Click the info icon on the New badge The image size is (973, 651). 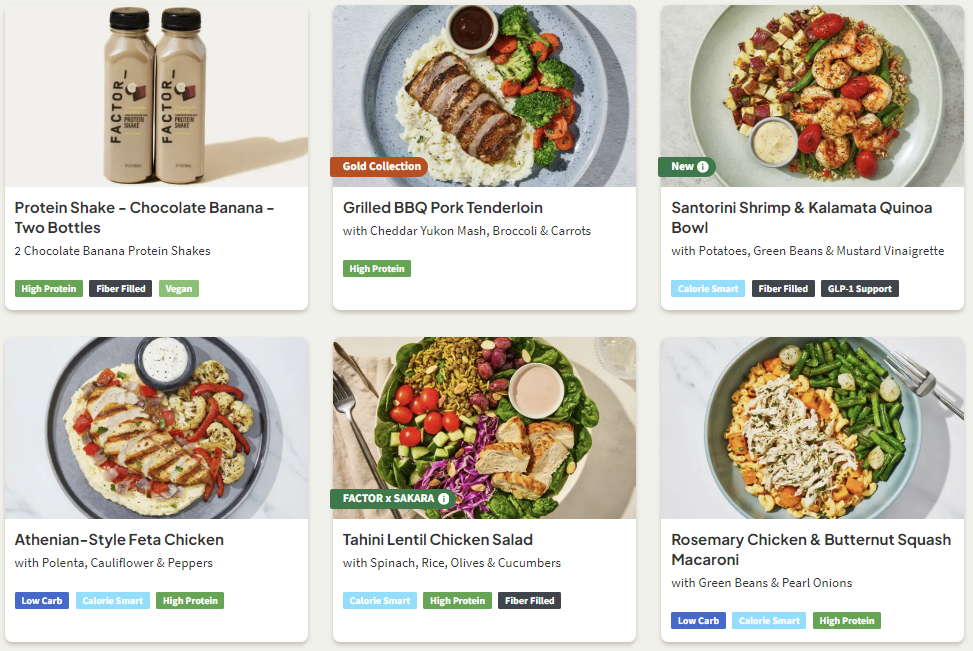703,167
